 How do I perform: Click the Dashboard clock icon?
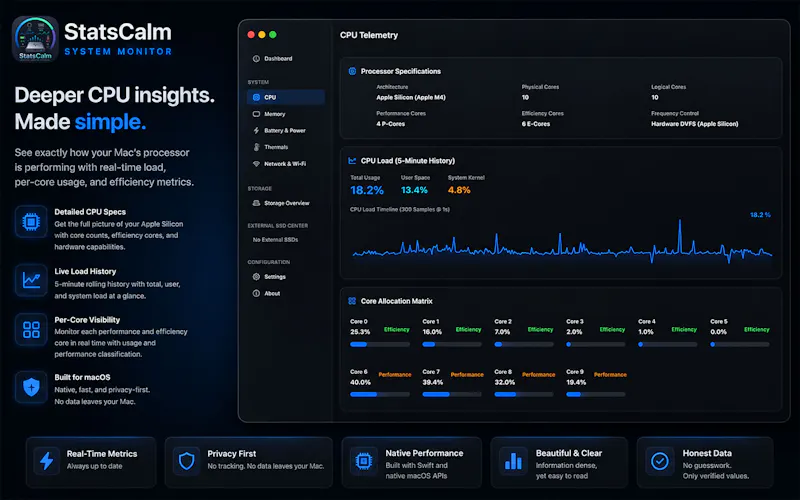[256, 59]
